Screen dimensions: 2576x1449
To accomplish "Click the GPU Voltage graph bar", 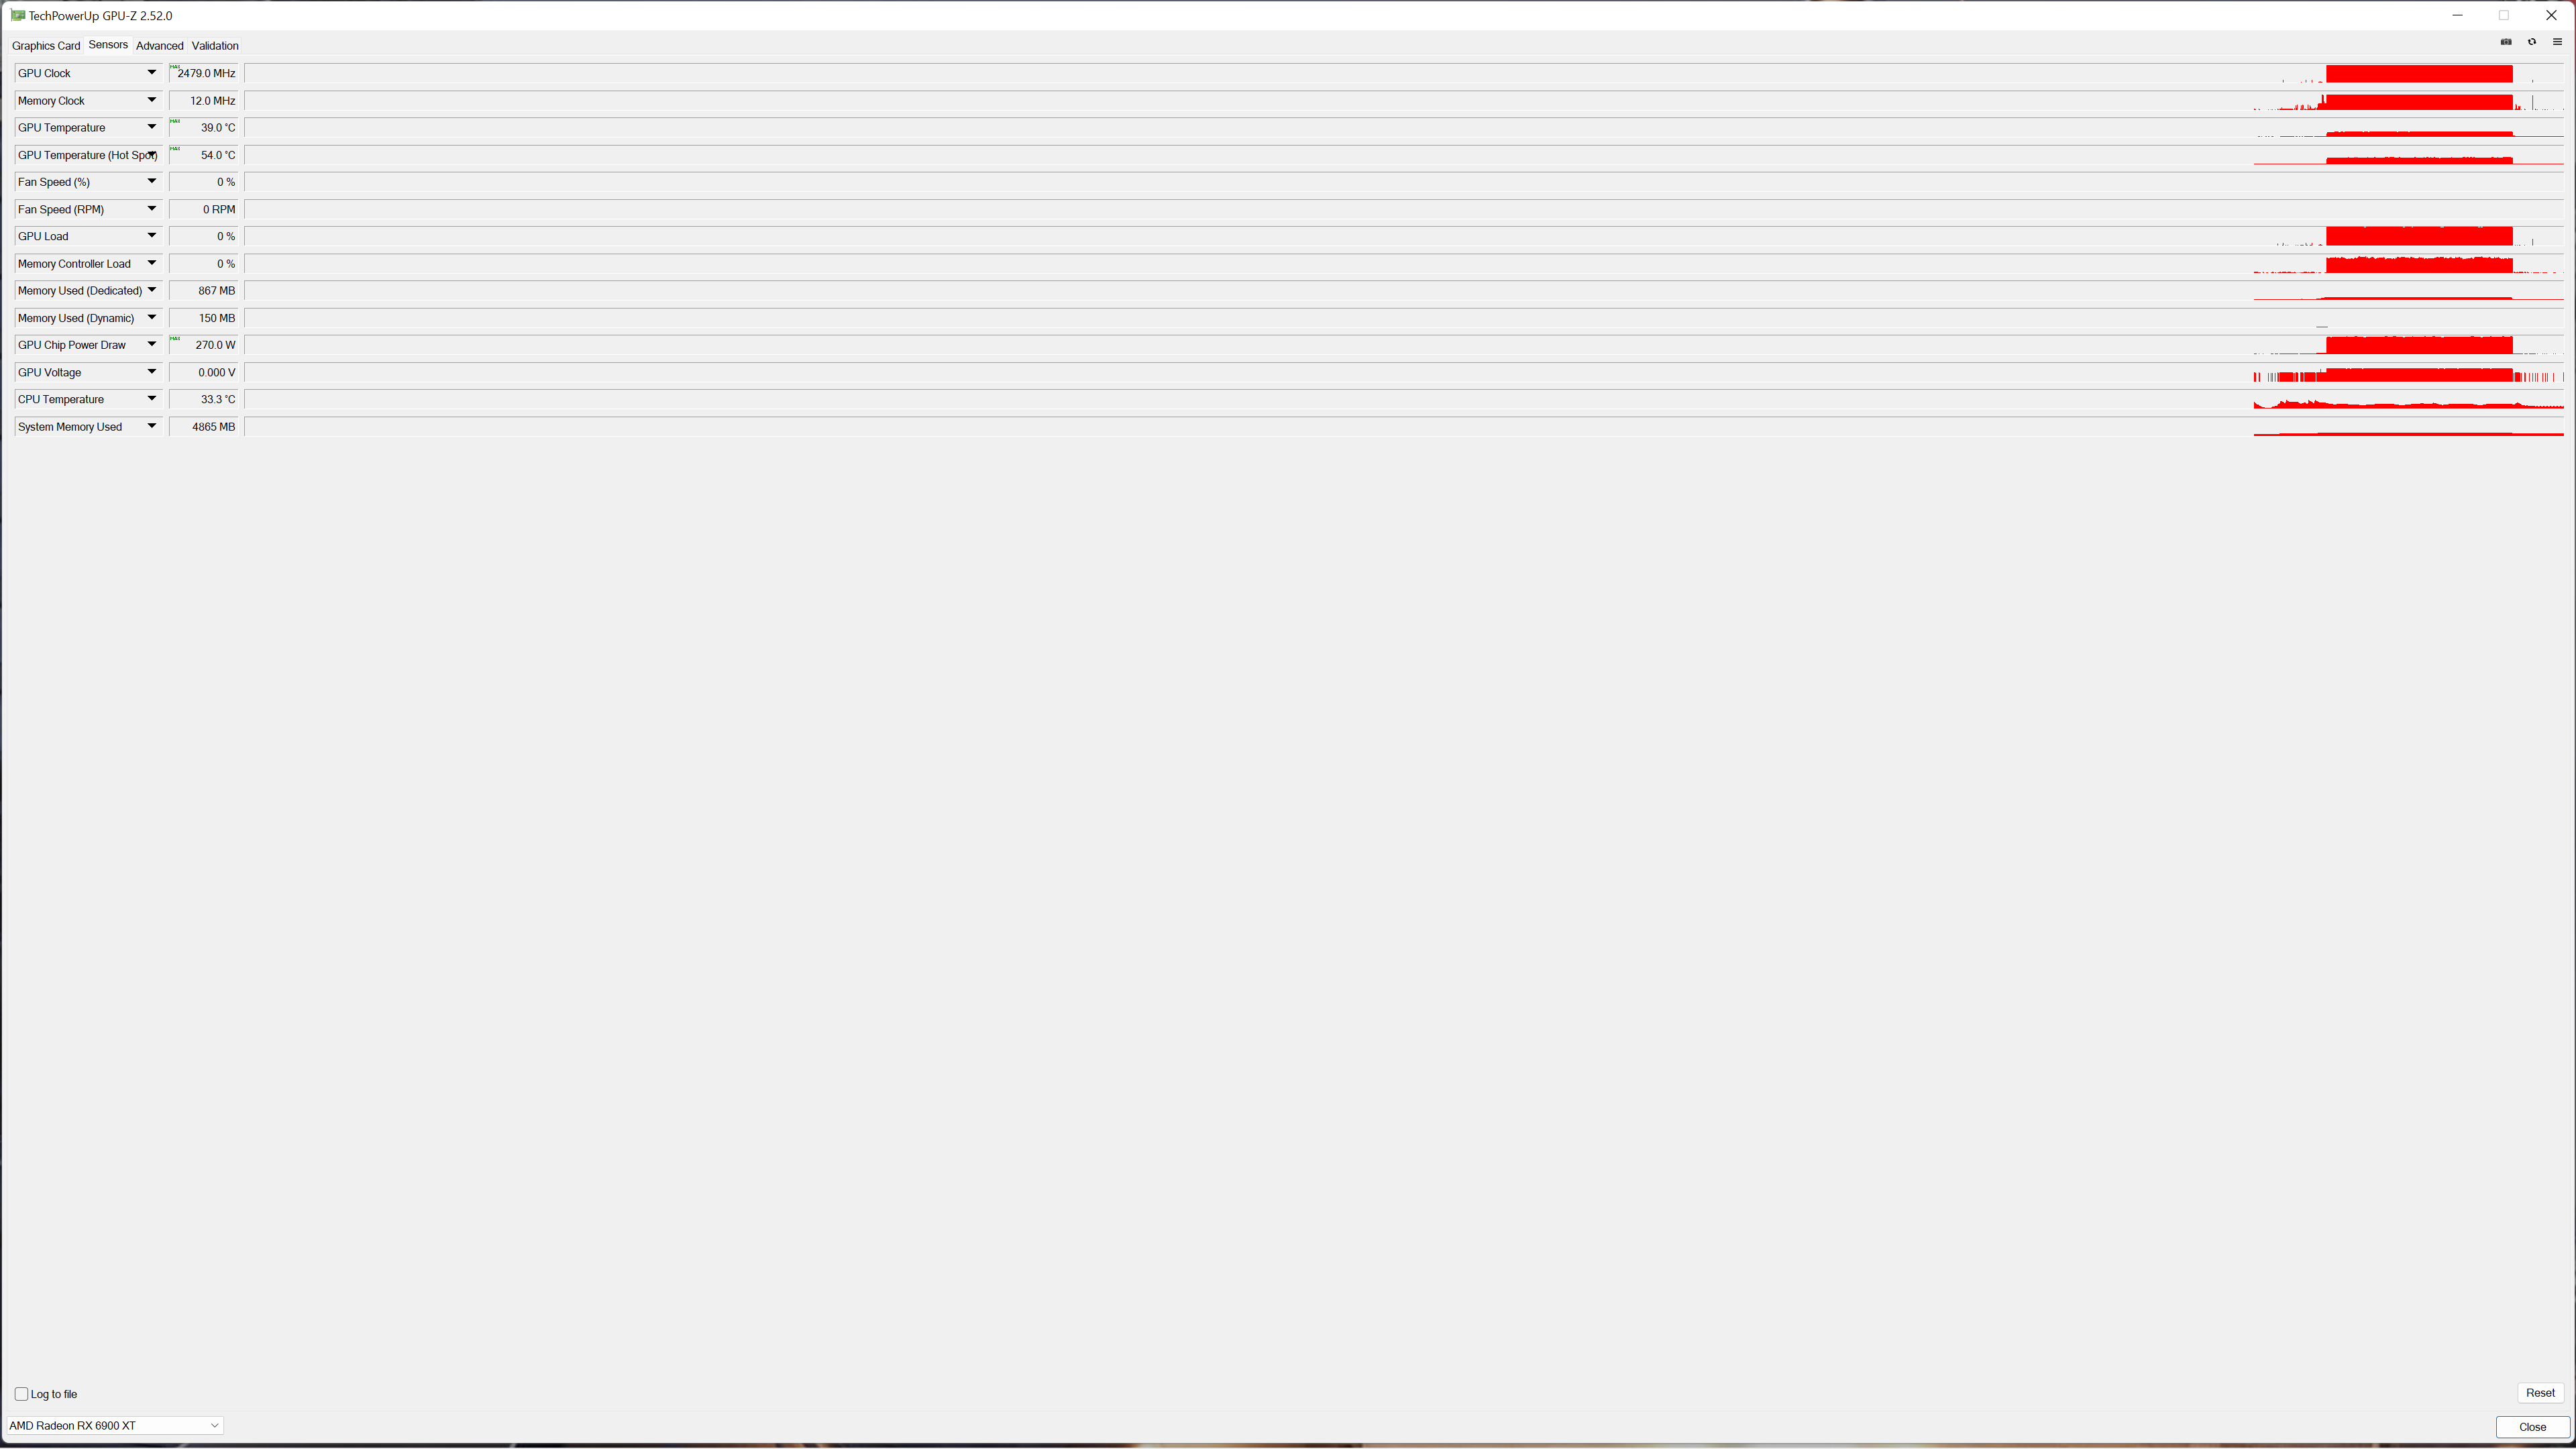I will coord(1405,372).
